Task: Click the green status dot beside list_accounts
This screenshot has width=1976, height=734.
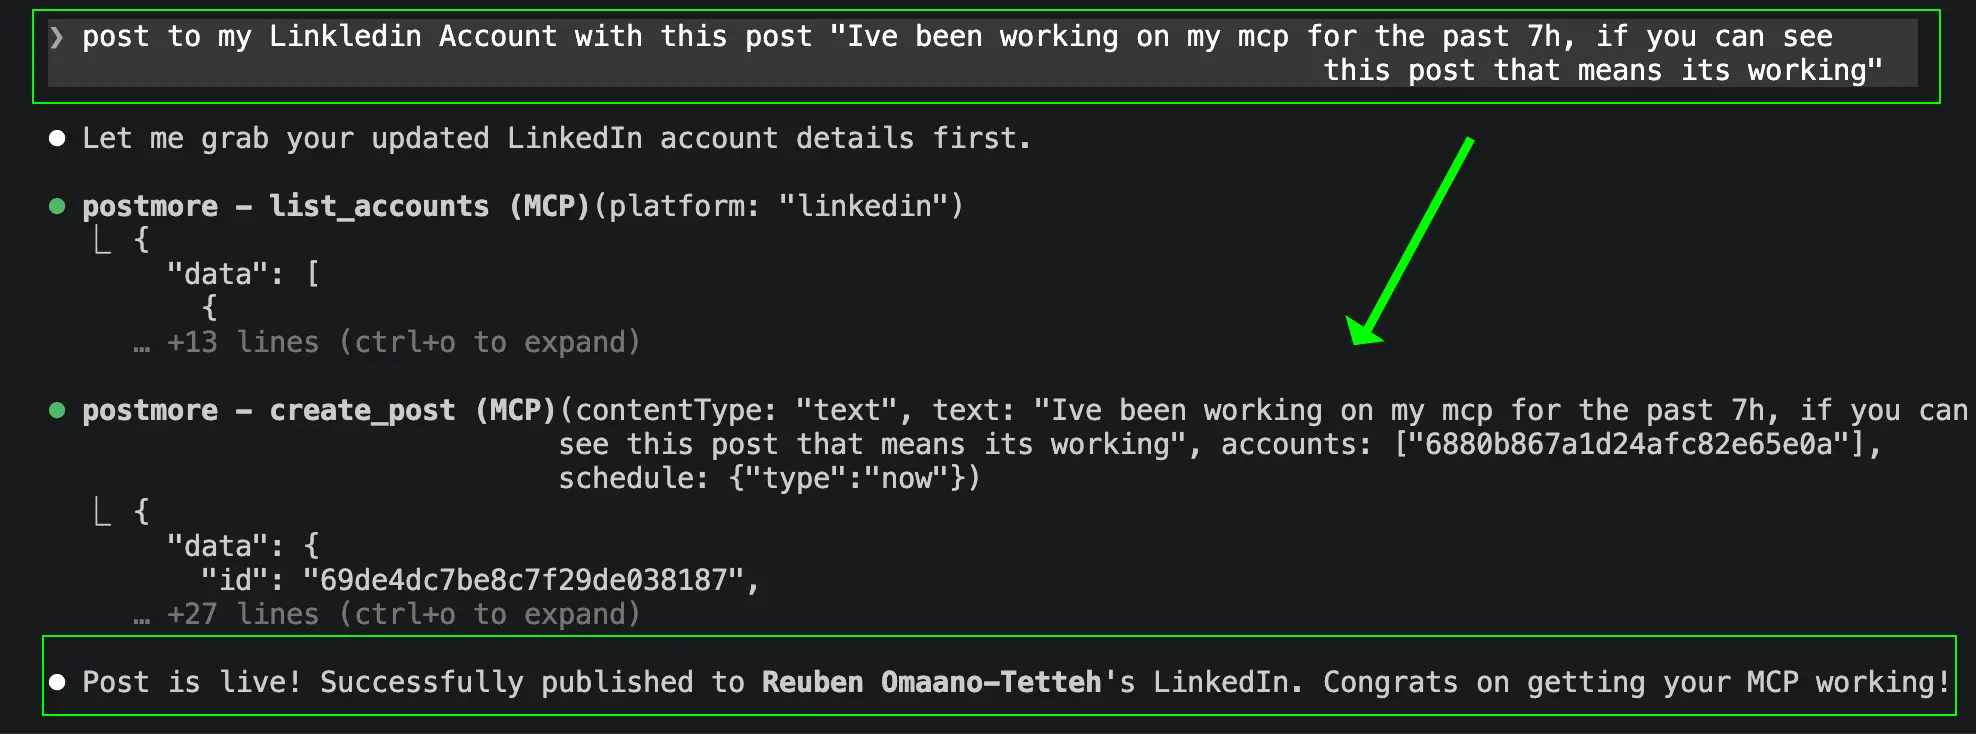Action: click(x=57, y=206)
